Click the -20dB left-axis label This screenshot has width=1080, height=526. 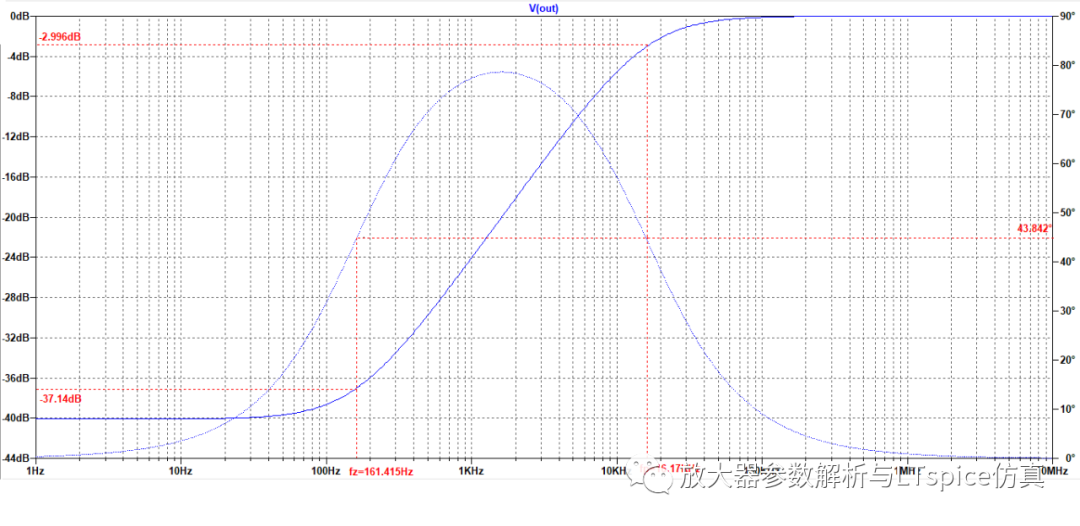coord(17,217)
